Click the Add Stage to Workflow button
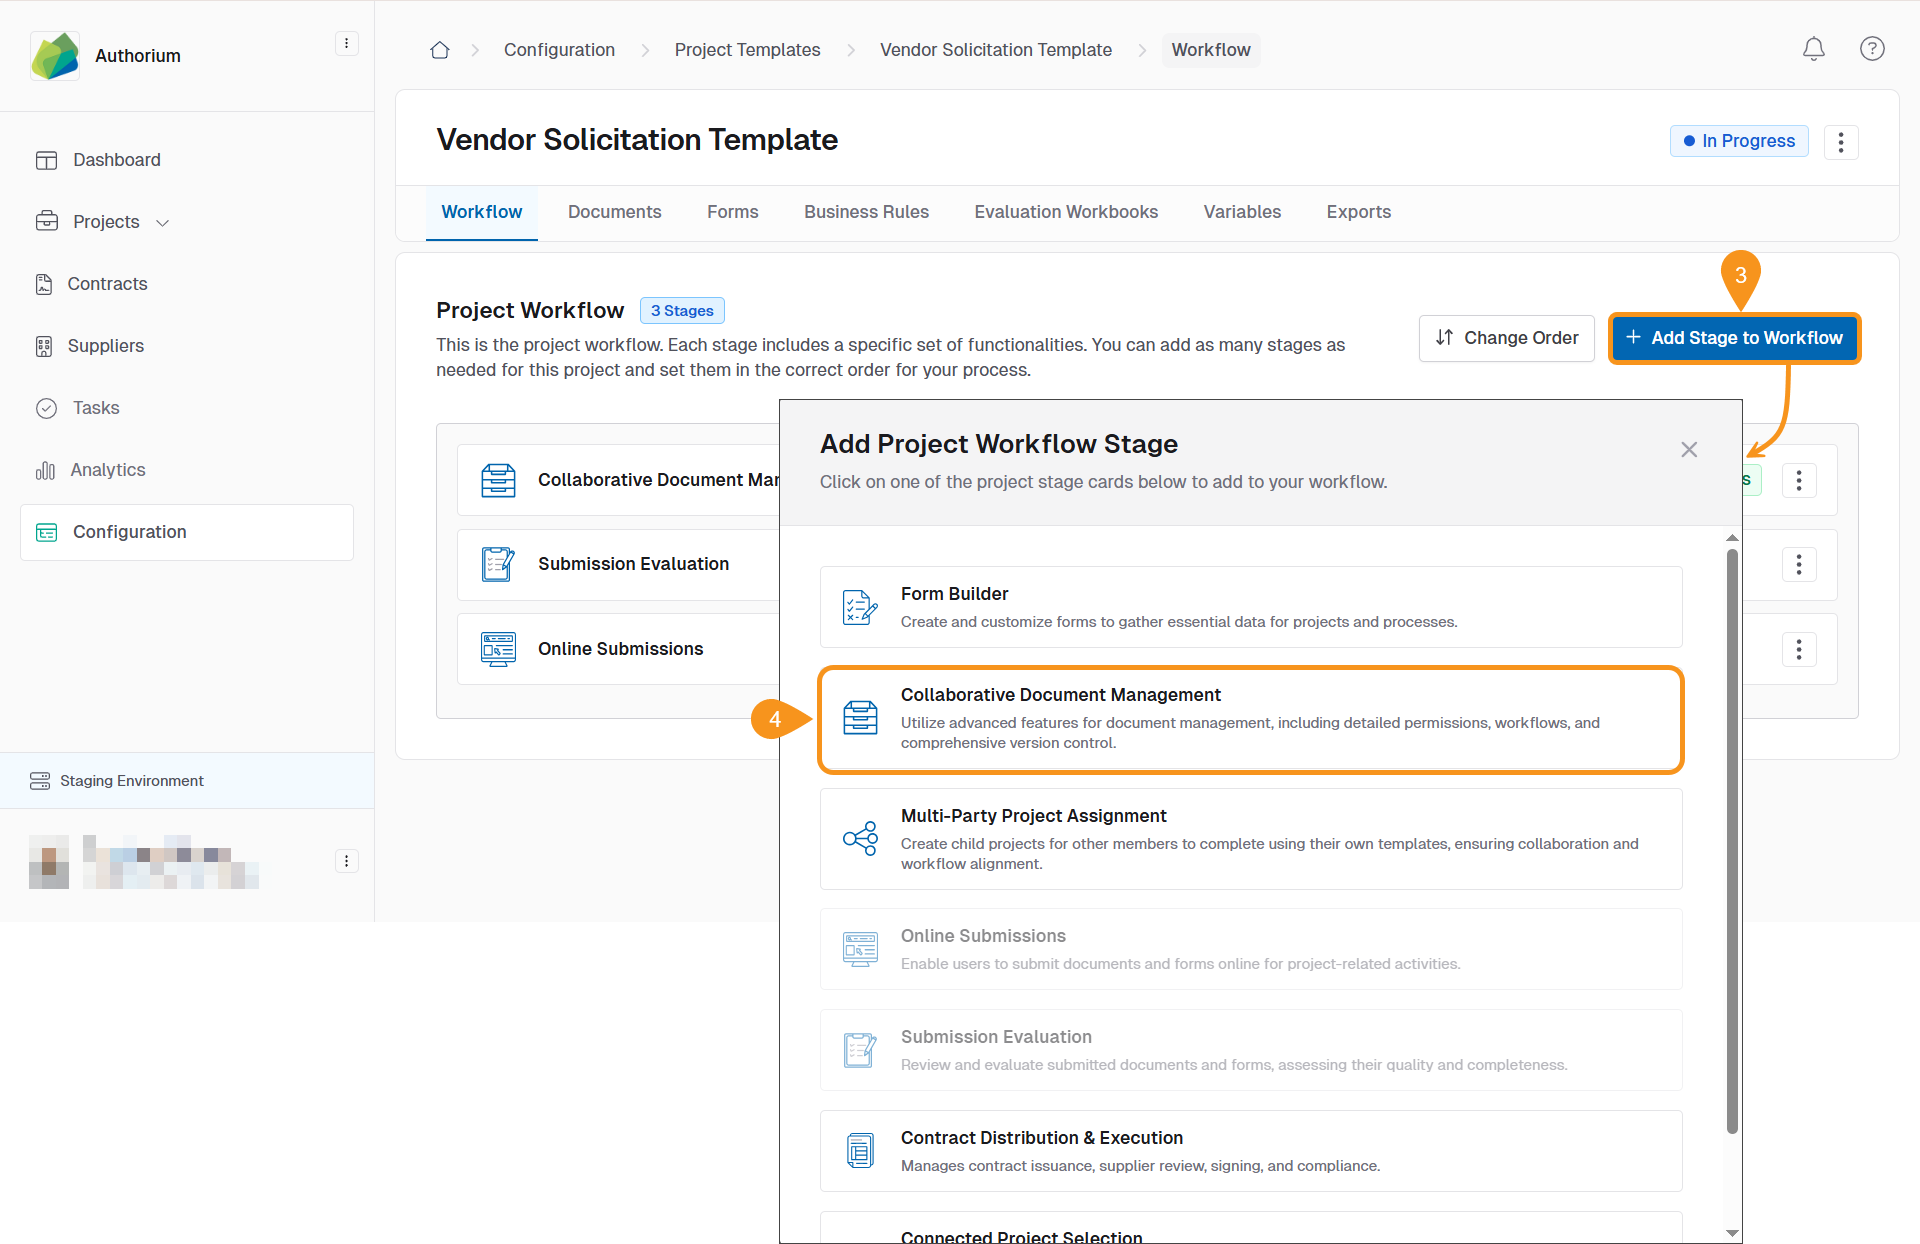This screenshot has height=1244, width=1920. tap(1734, 338)
